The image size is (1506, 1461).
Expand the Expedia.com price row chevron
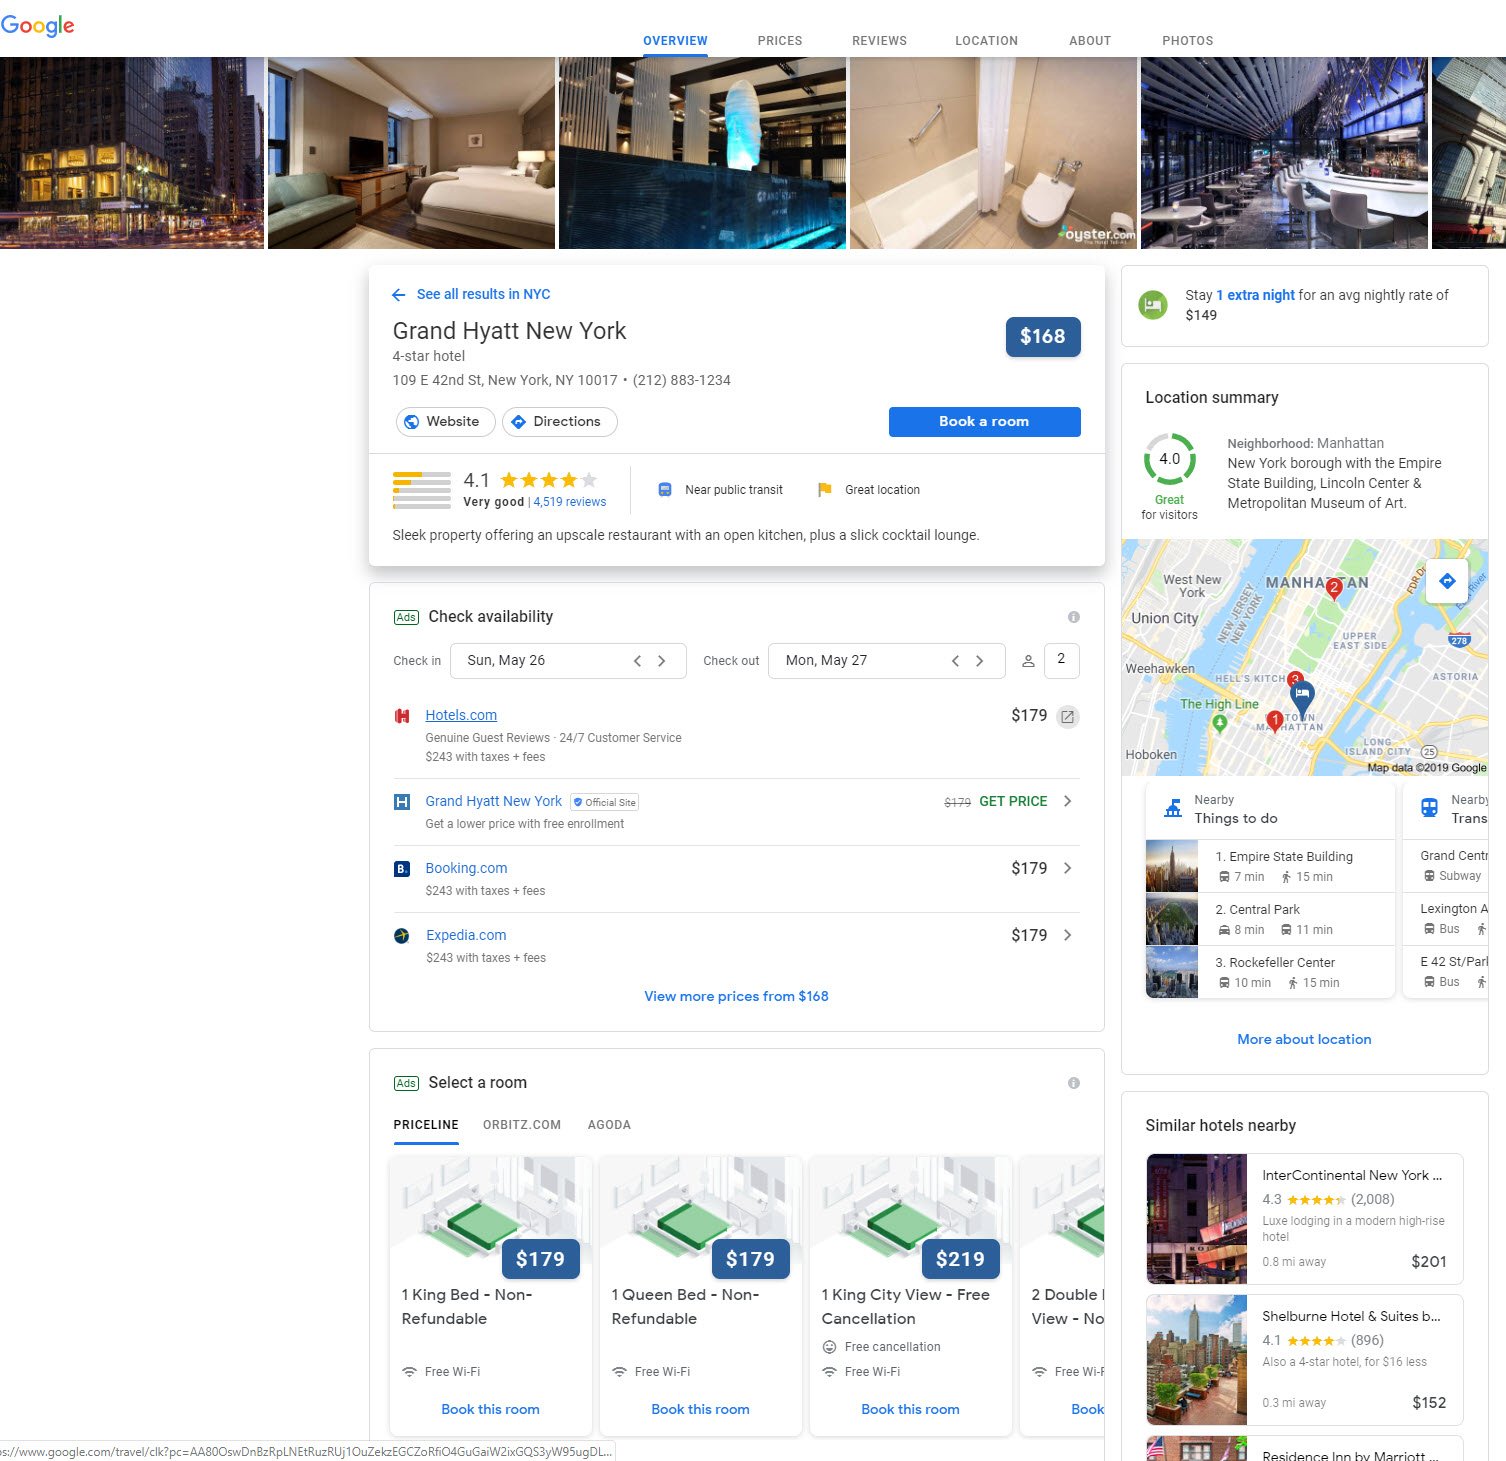tap(1068, 936)
